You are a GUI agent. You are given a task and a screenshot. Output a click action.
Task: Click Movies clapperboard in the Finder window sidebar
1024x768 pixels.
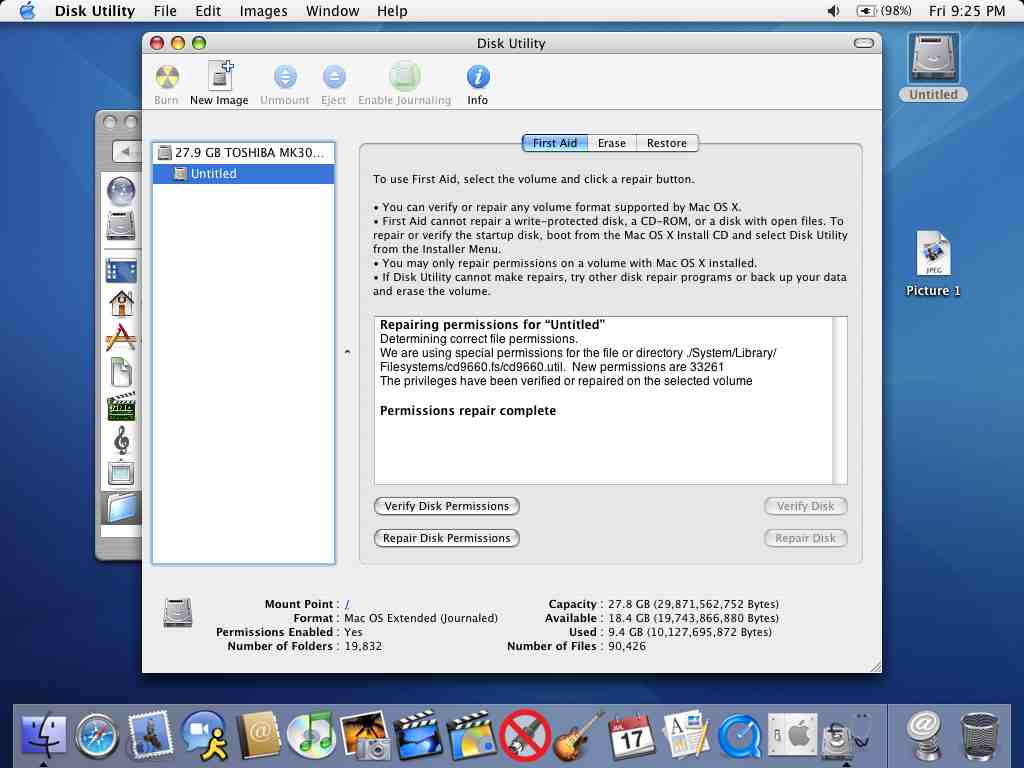click(x=121, y=407)
